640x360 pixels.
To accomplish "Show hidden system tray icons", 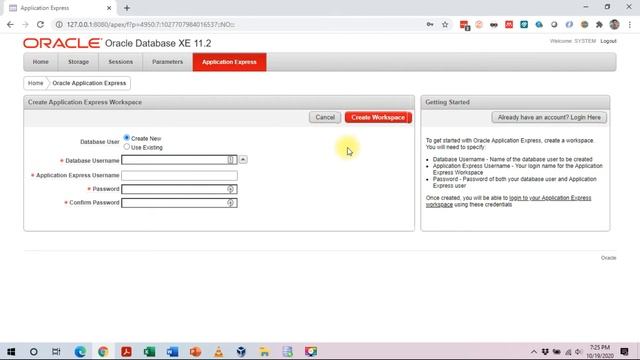I will tap(533, 352).
